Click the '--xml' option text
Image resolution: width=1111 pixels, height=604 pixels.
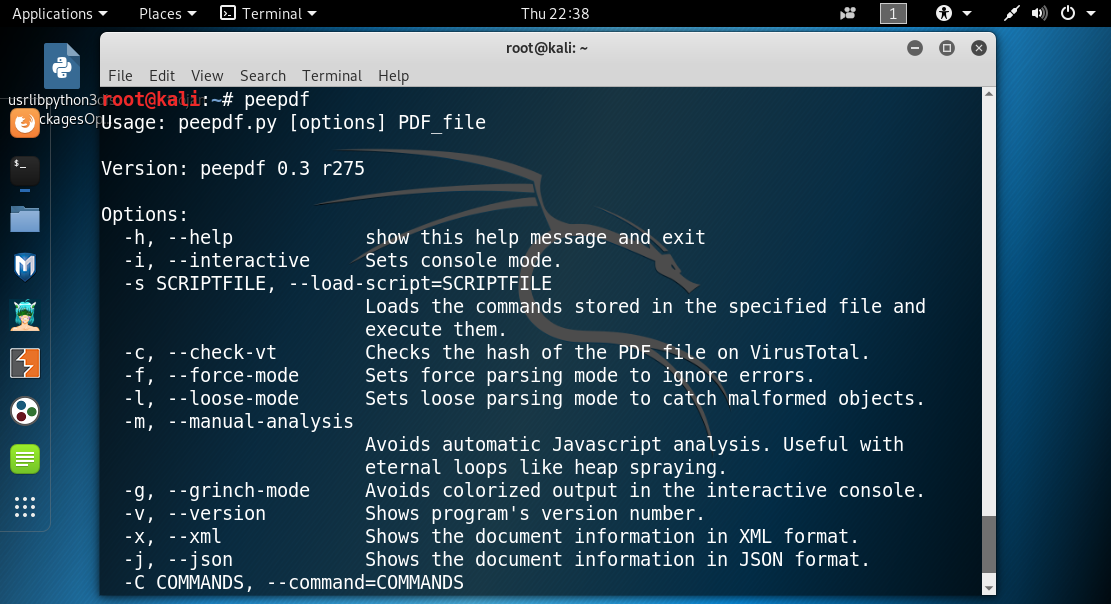click(195, 537)
